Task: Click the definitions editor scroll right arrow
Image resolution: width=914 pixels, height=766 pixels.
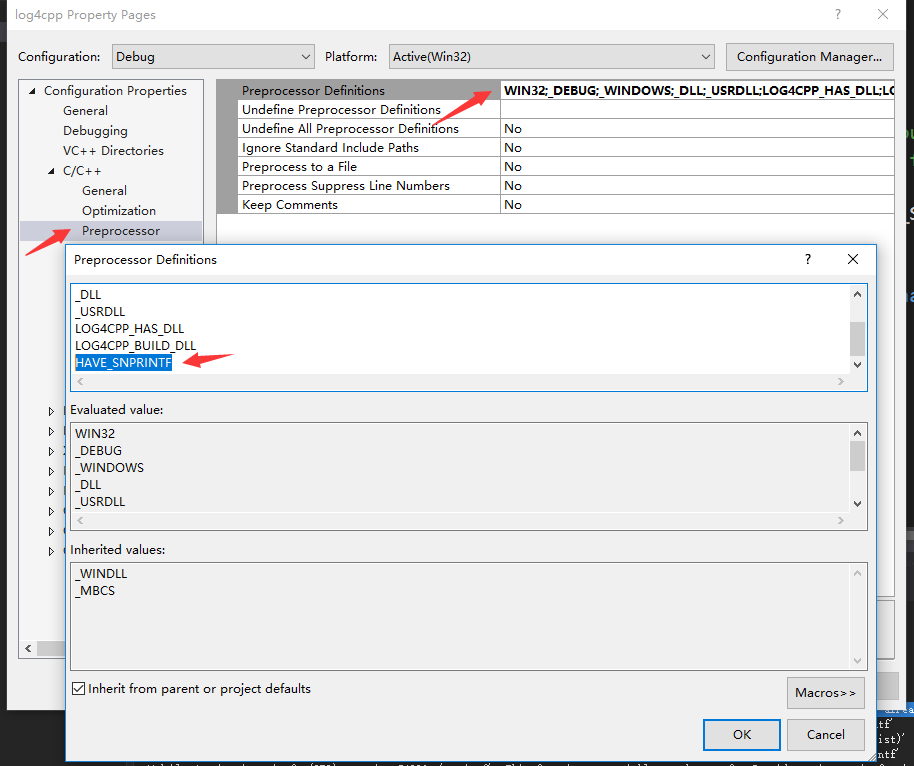Action: (x=841, y=382)
